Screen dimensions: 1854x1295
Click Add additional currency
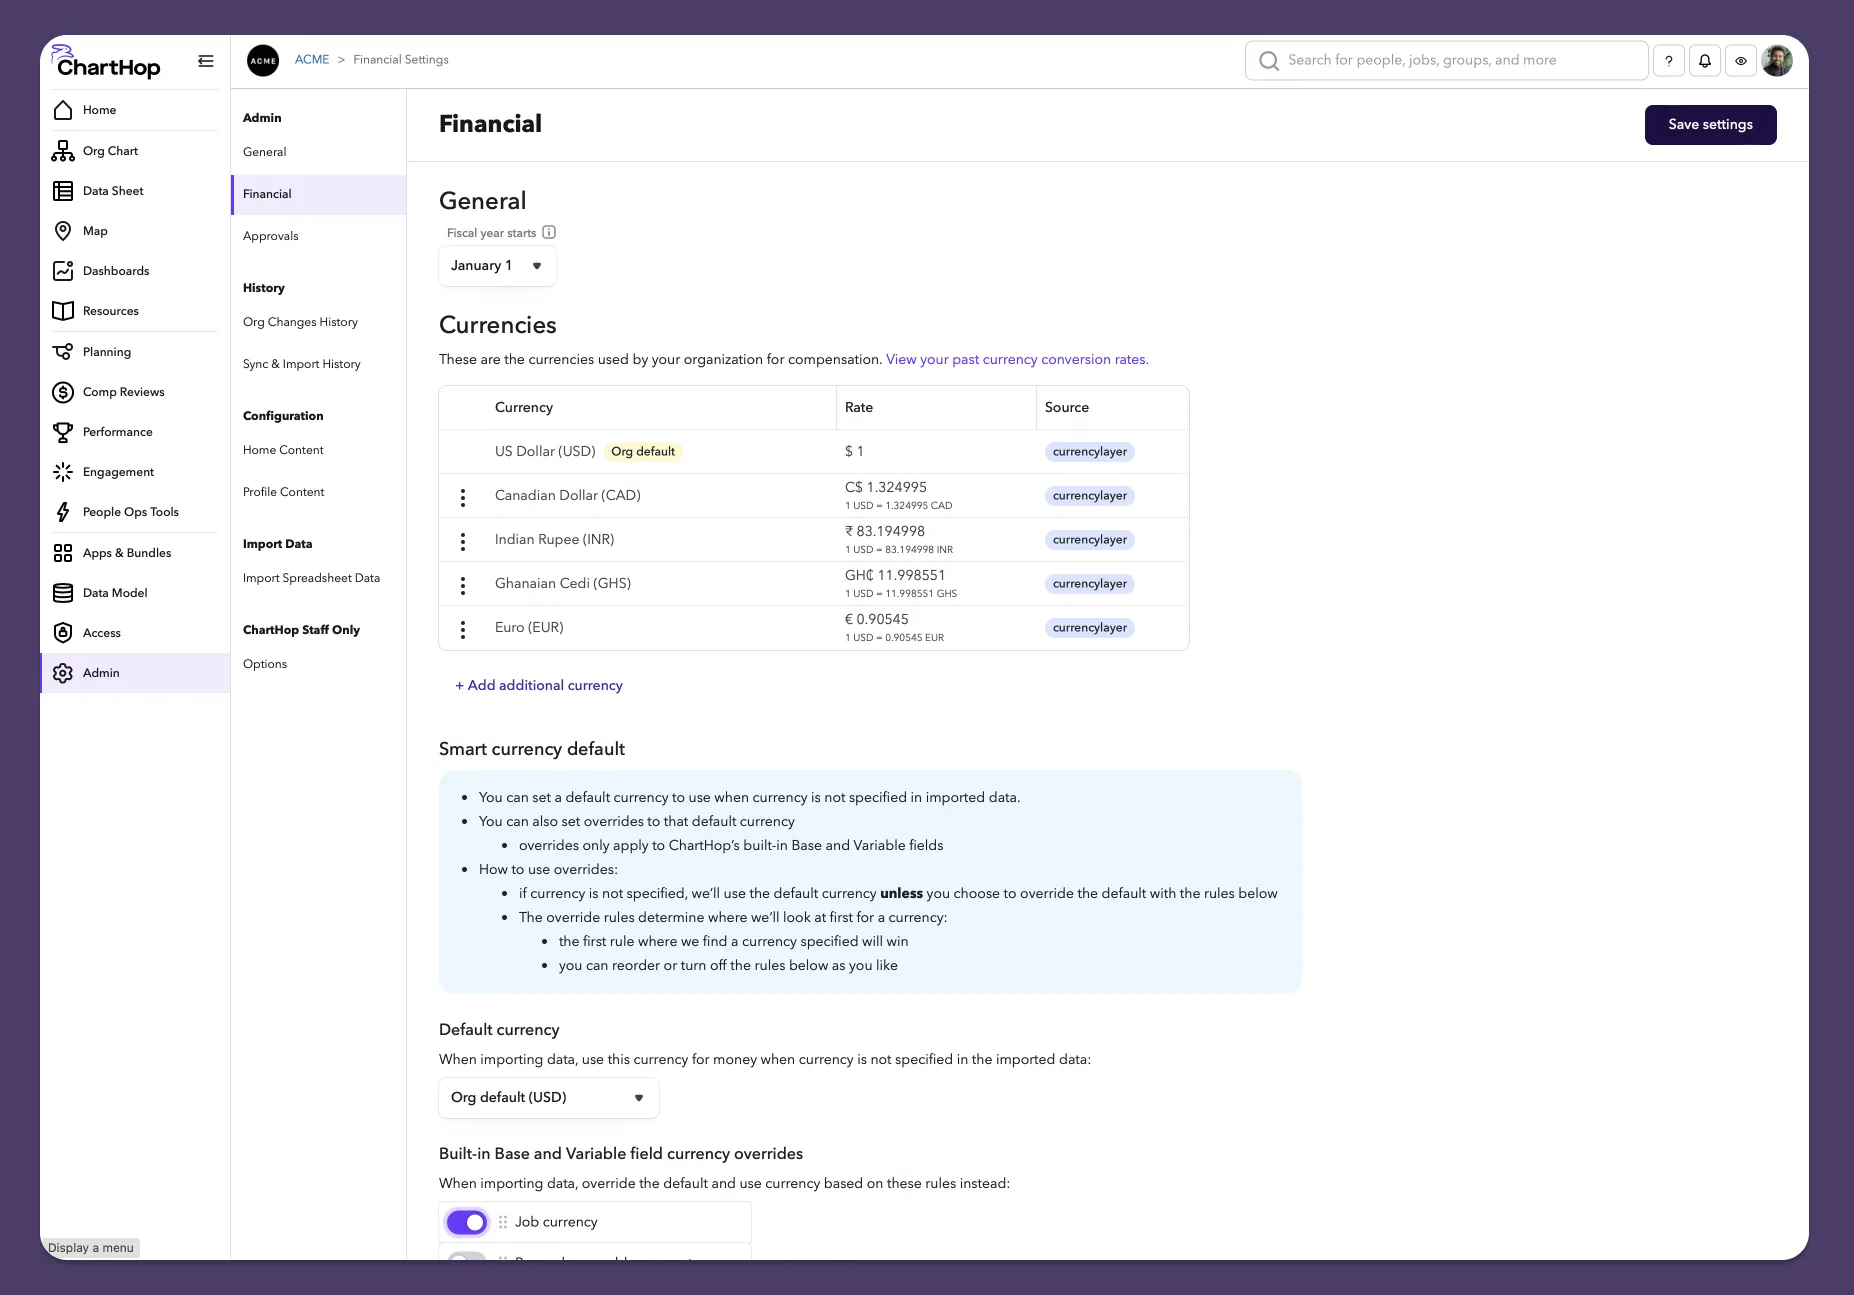pos(539,685)
